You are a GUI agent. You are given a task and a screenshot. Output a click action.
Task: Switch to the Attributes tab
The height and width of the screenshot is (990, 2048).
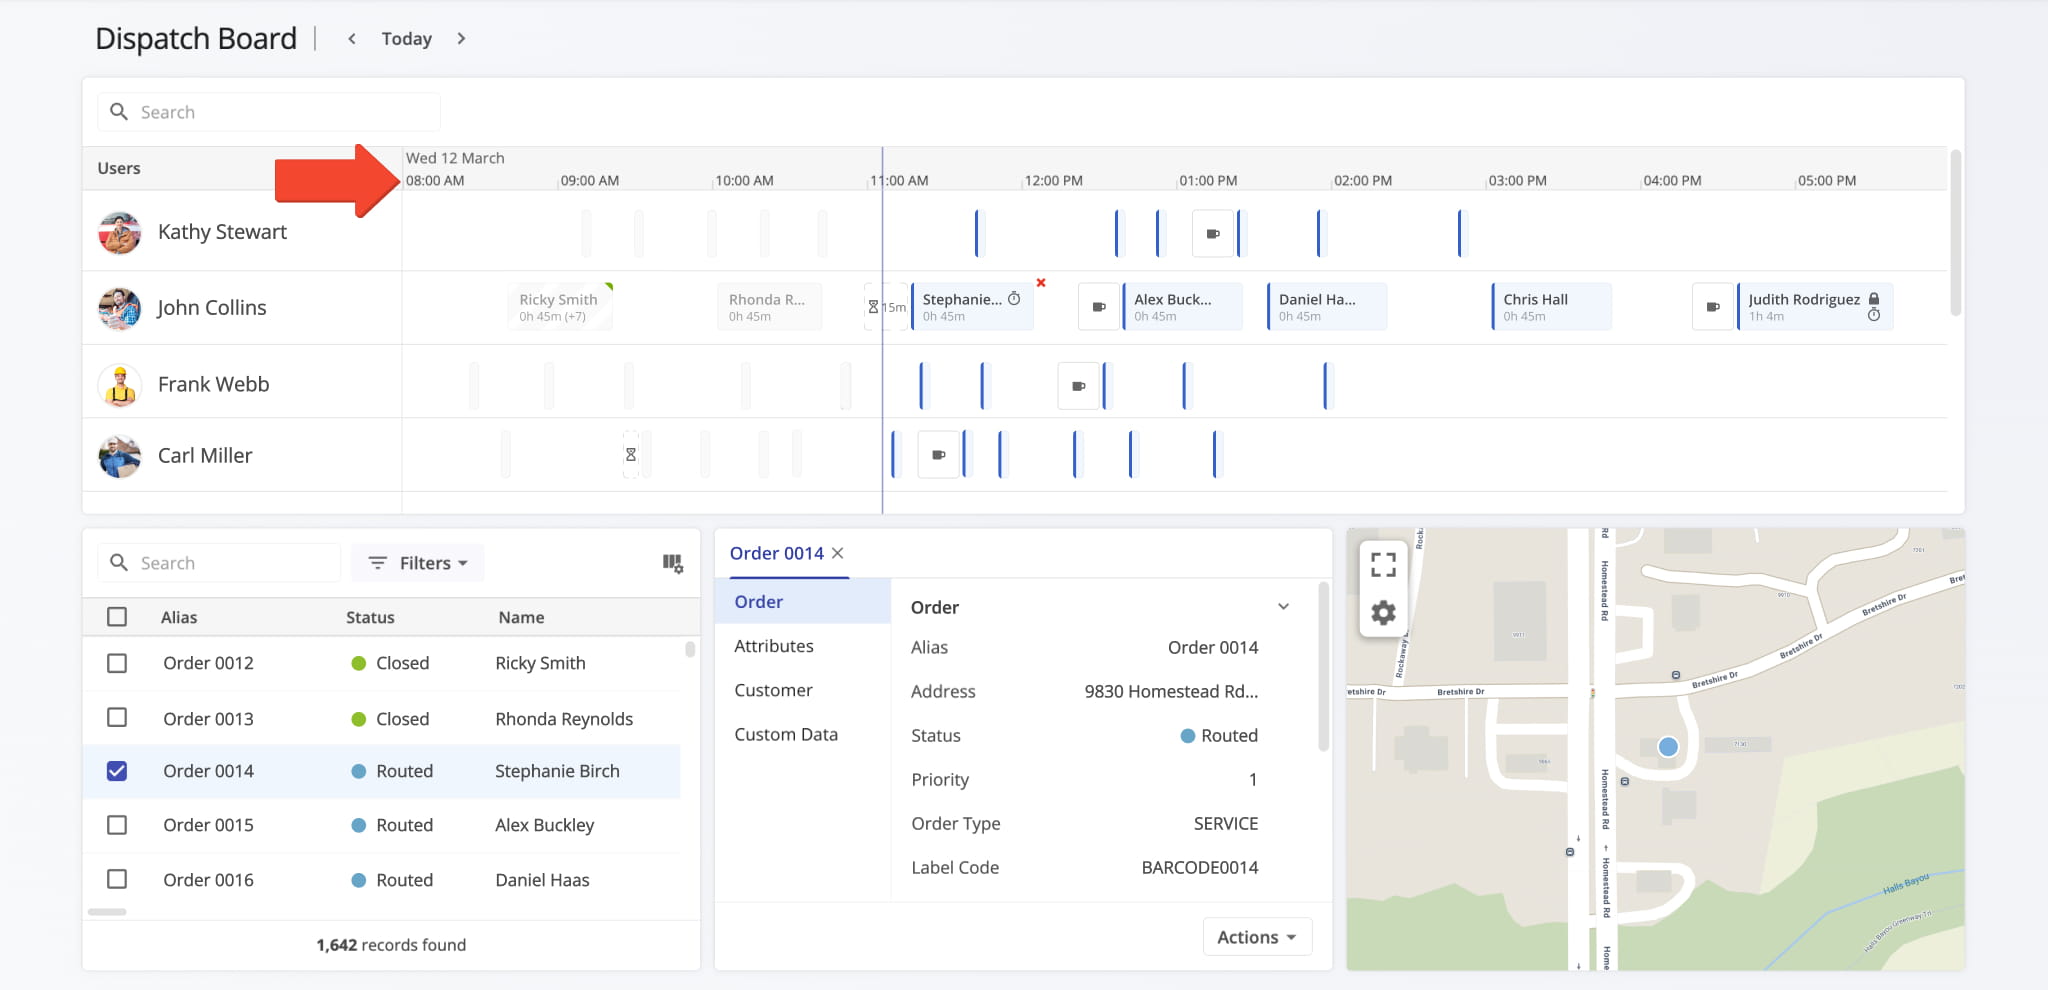[774, 646]
